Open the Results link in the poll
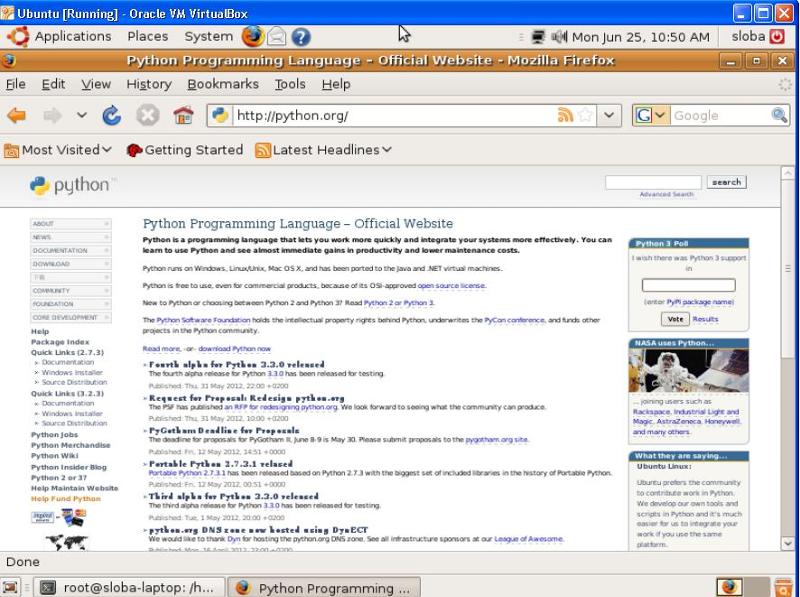The height and width of the screenshot is (597, 800). (x=705, y=319)
